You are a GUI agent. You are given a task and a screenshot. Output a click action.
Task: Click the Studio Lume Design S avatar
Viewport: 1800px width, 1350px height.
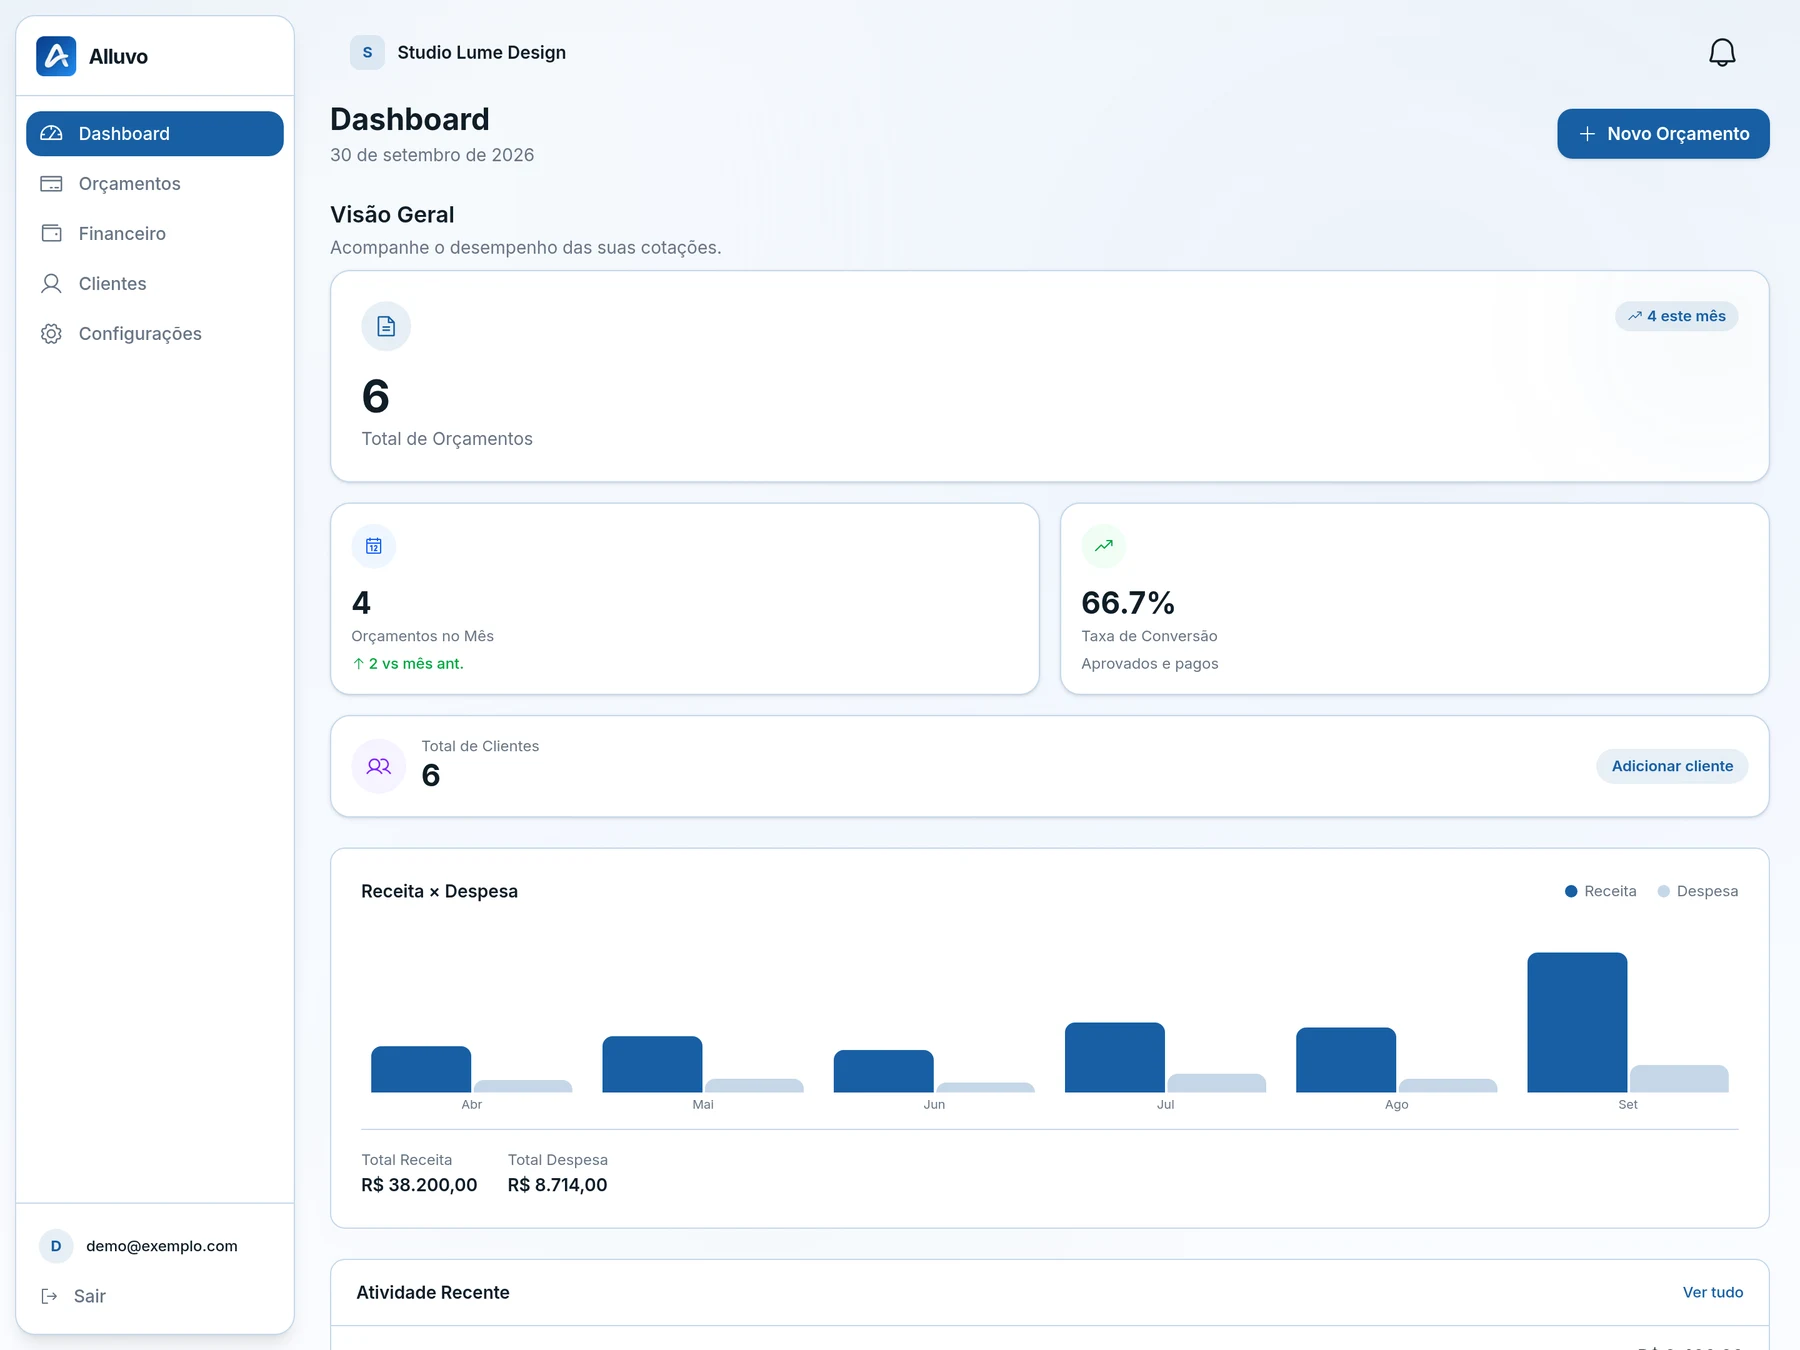[x=367, y=52]
